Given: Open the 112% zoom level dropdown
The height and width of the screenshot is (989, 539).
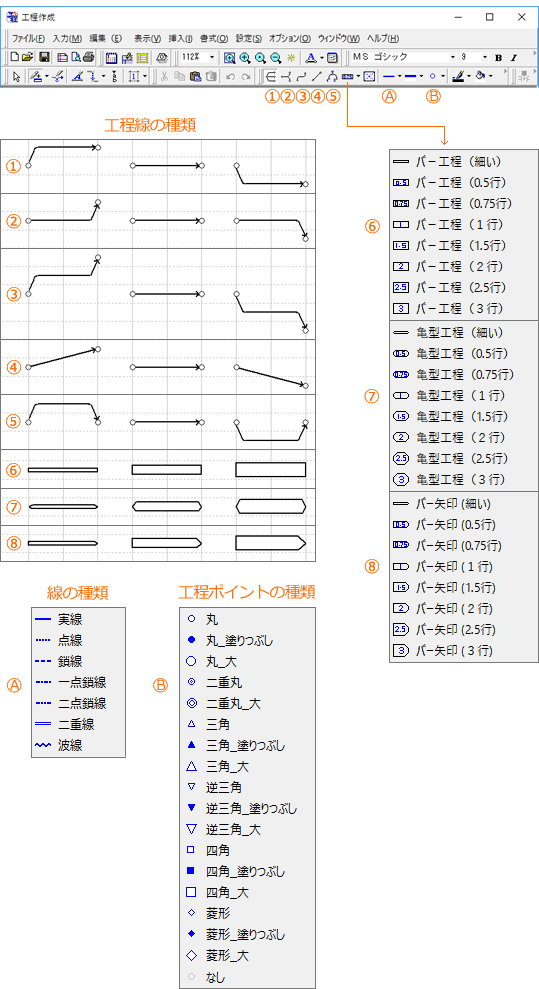Looking at the screenshot, I should pos(212,57).
